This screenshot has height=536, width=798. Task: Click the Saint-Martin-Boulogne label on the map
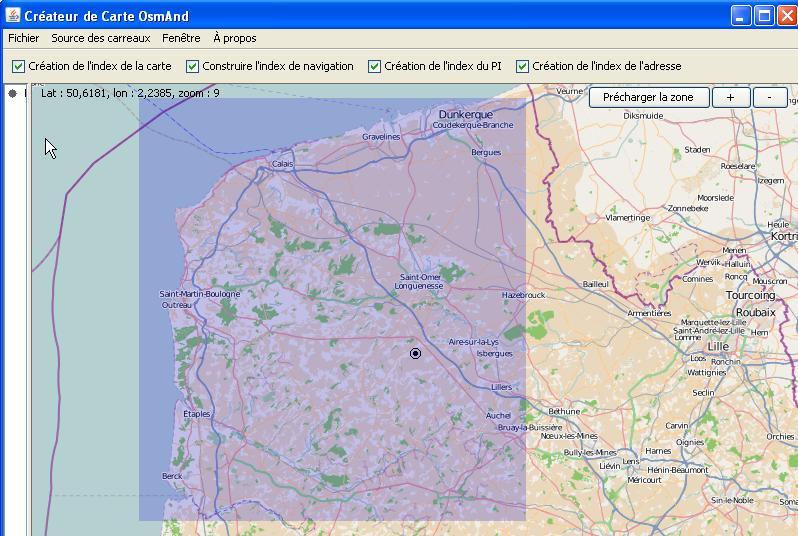pos(200,294)
